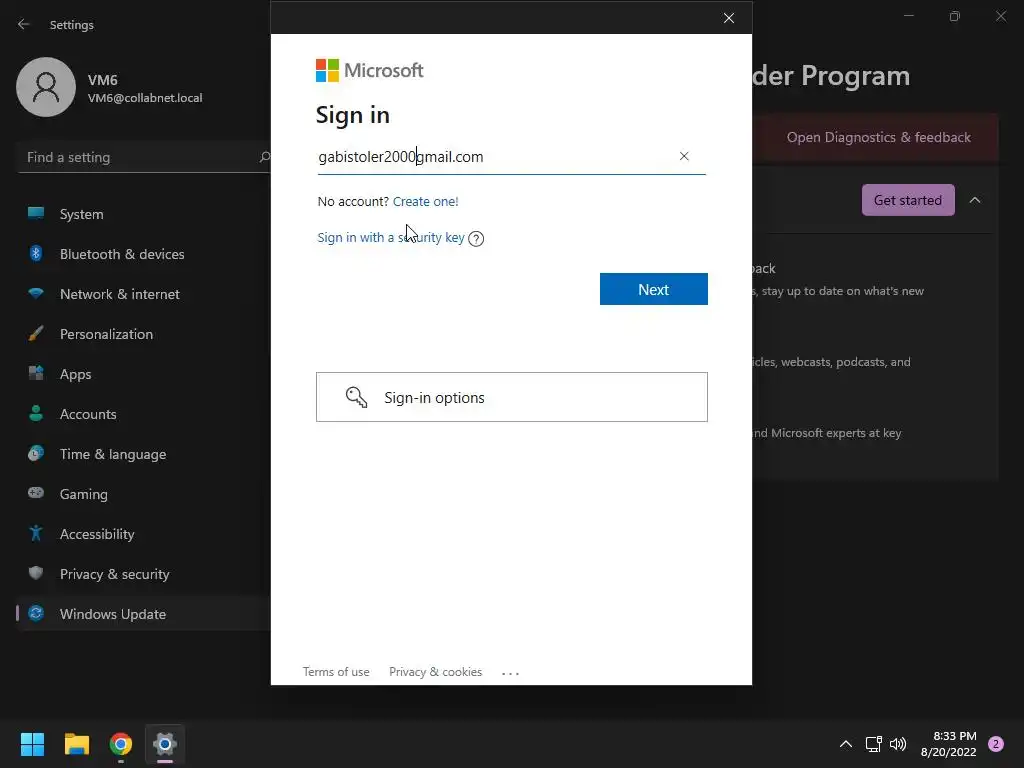Image resolution: width=1024 pixels, height=768 pixels.
Task: Click the Get started button
Action: [x=908, y=200]
